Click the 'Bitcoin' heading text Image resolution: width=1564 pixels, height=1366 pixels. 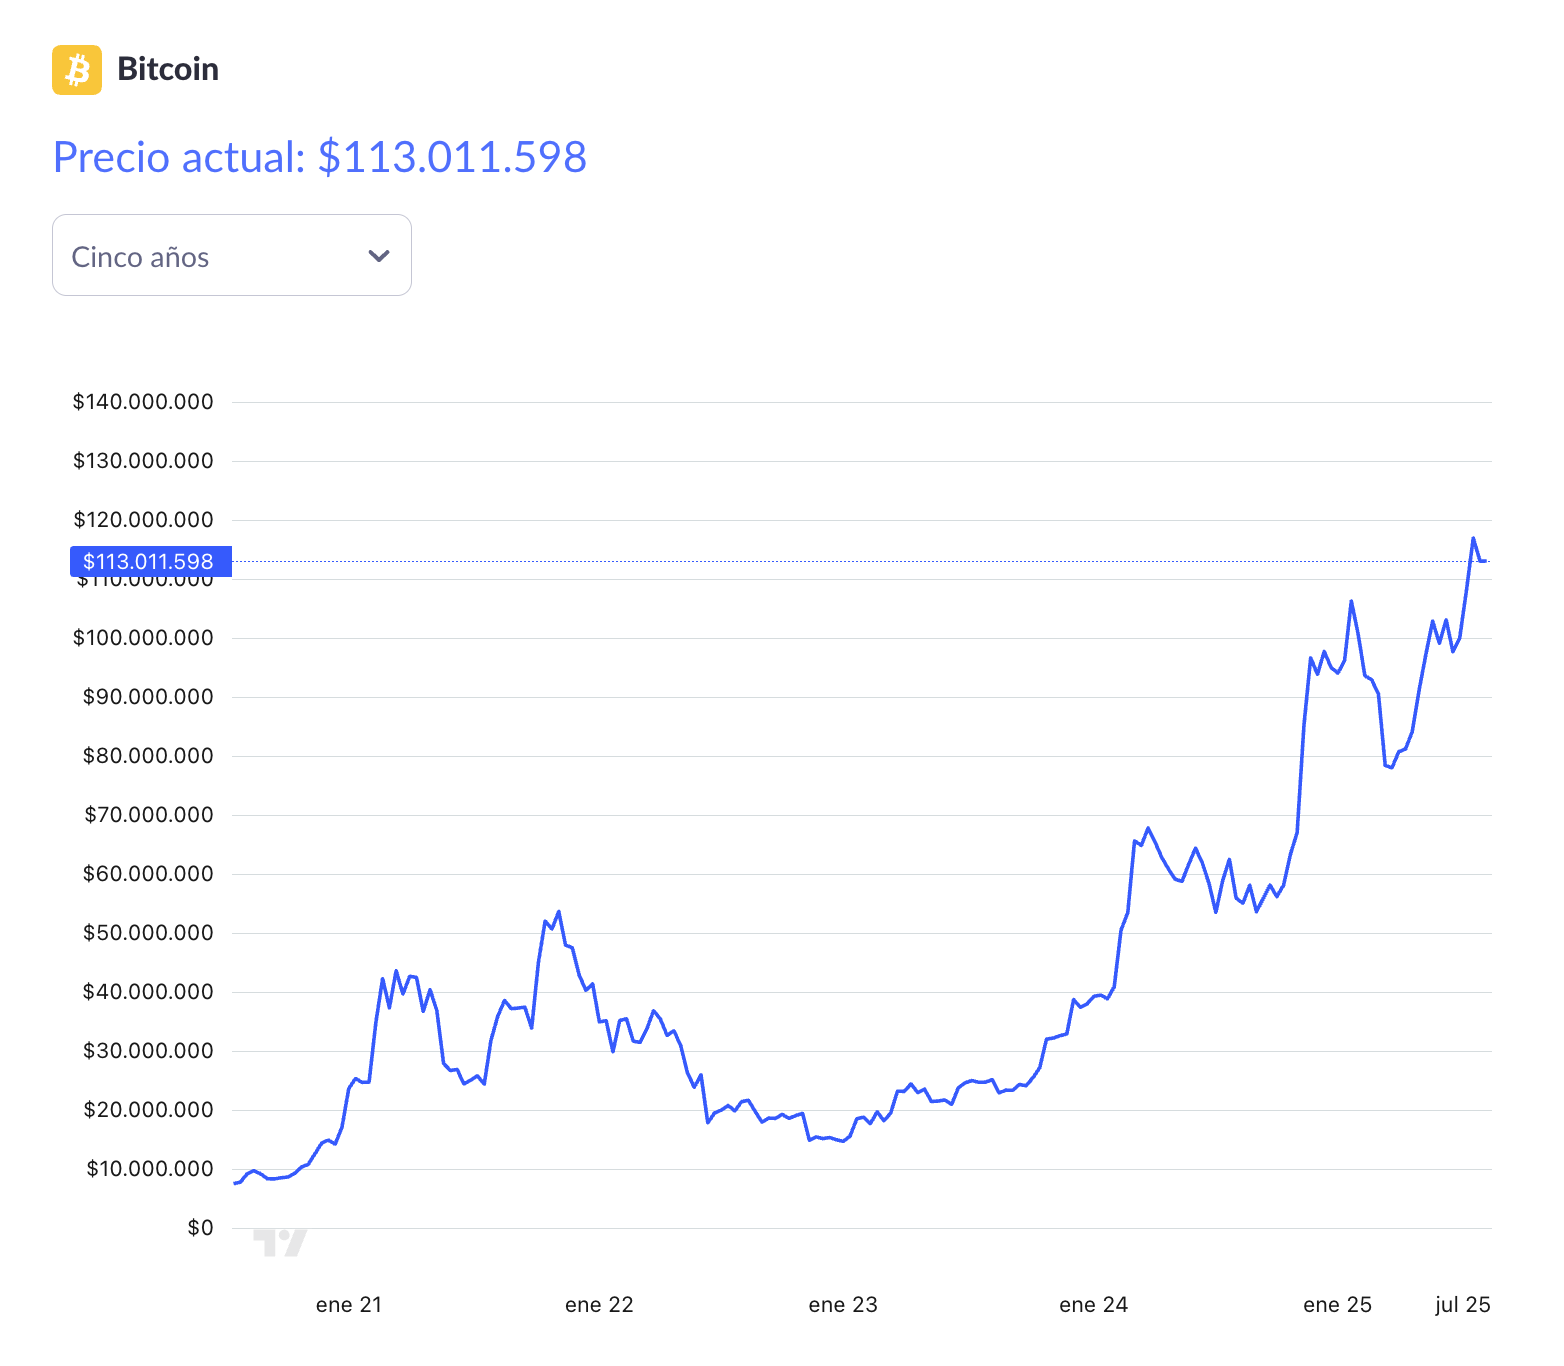[168, 69]
